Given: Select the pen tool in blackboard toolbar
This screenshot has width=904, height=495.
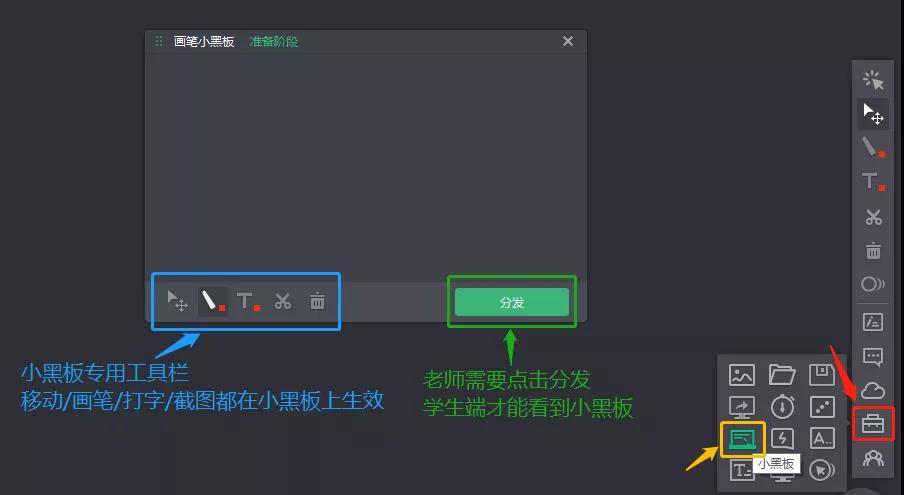Looking at the screenshot, I should (213, 301).
